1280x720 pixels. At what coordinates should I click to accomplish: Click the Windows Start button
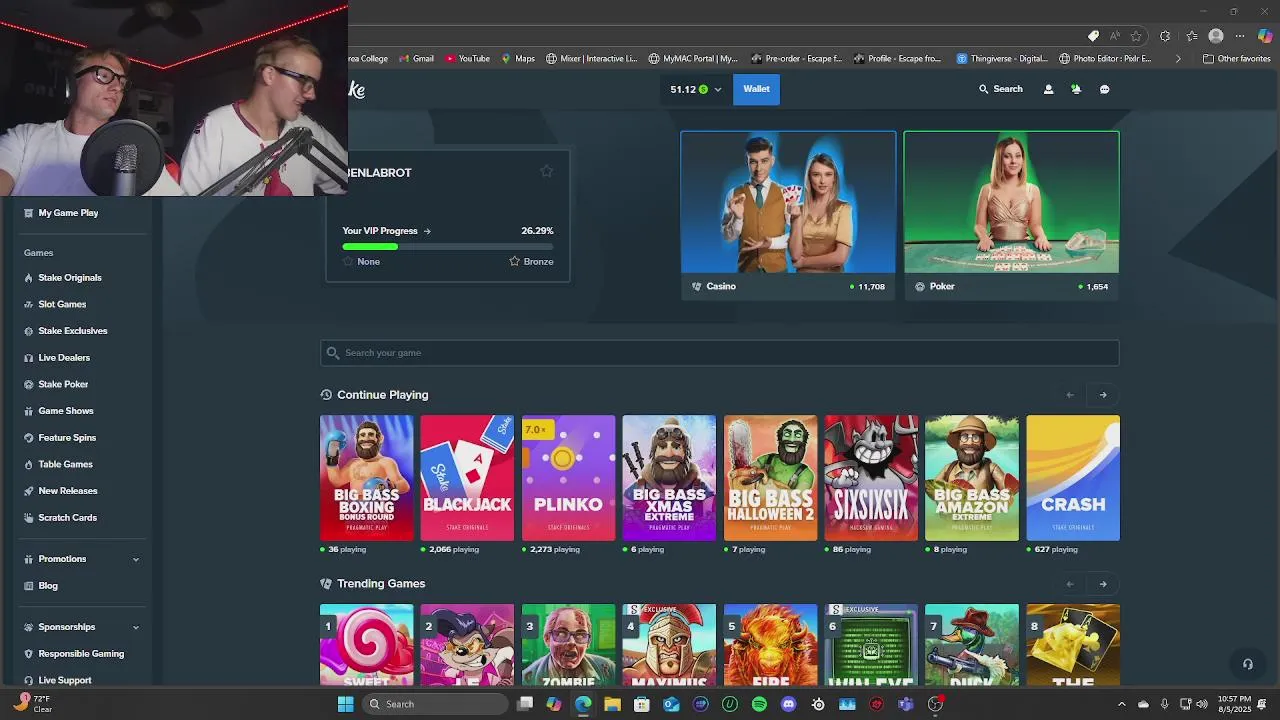point(345,704)
